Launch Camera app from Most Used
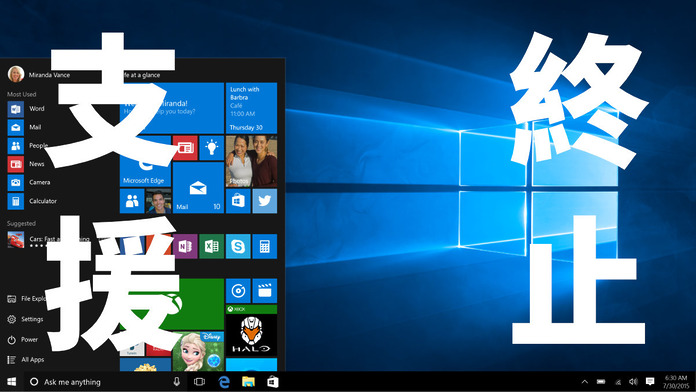696x392 pixels. (28, 182)
